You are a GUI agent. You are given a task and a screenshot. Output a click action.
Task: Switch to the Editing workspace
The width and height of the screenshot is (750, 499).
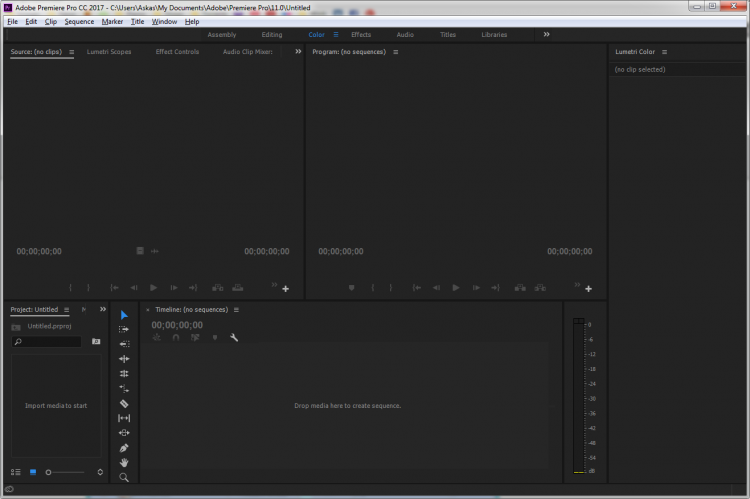point(272,35)
